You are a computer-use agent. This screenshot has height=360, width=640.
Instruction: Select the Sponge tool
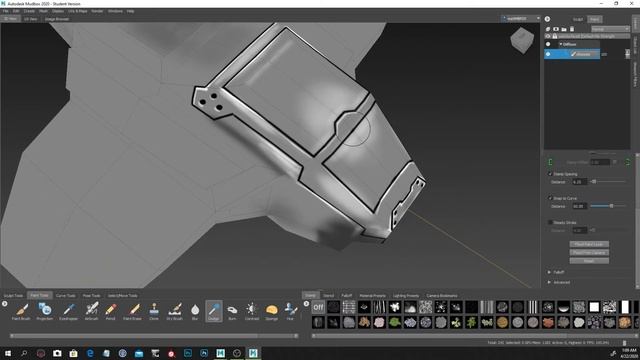[271, 311]
